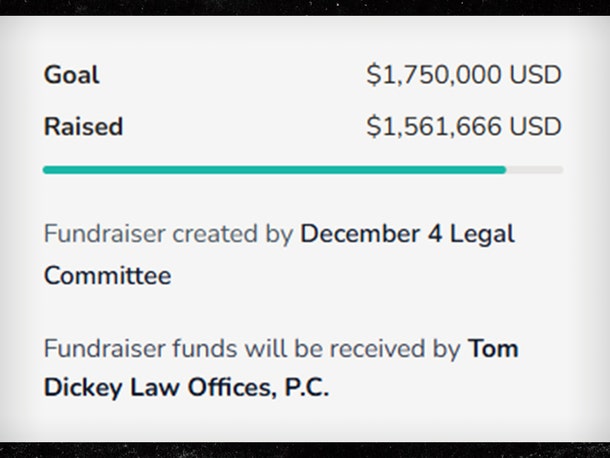Click the 'December 4 Legal' bold text

click(x=408, y=234)
